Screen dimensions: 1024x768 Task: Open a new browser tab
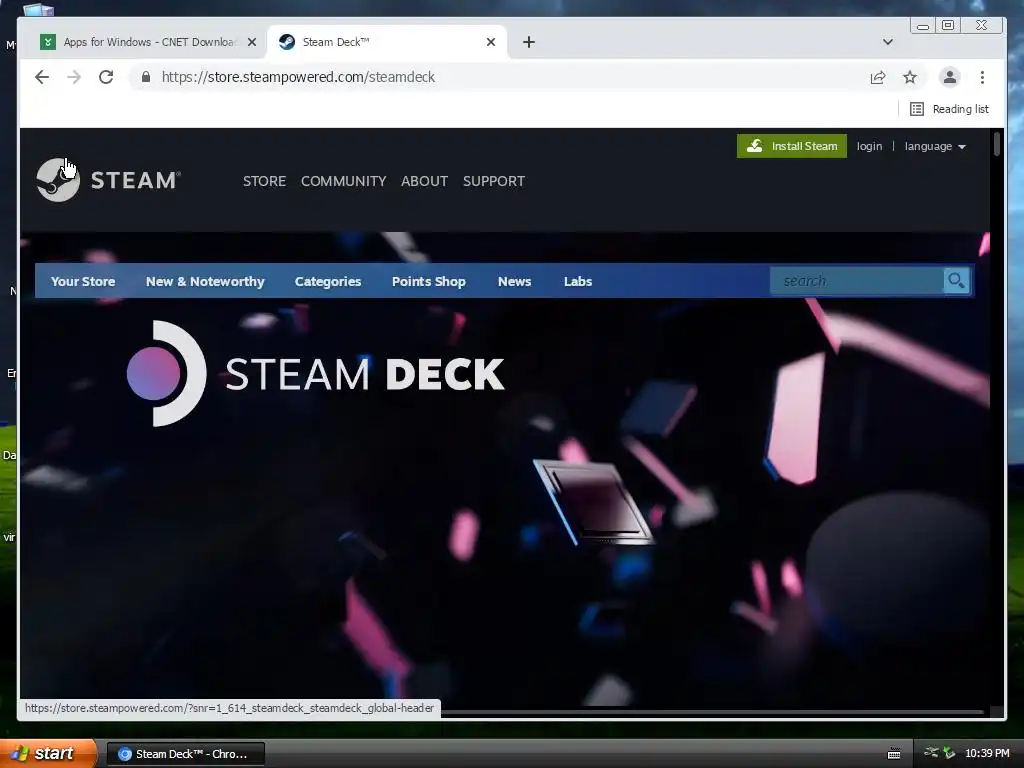(x=529, y=42)
